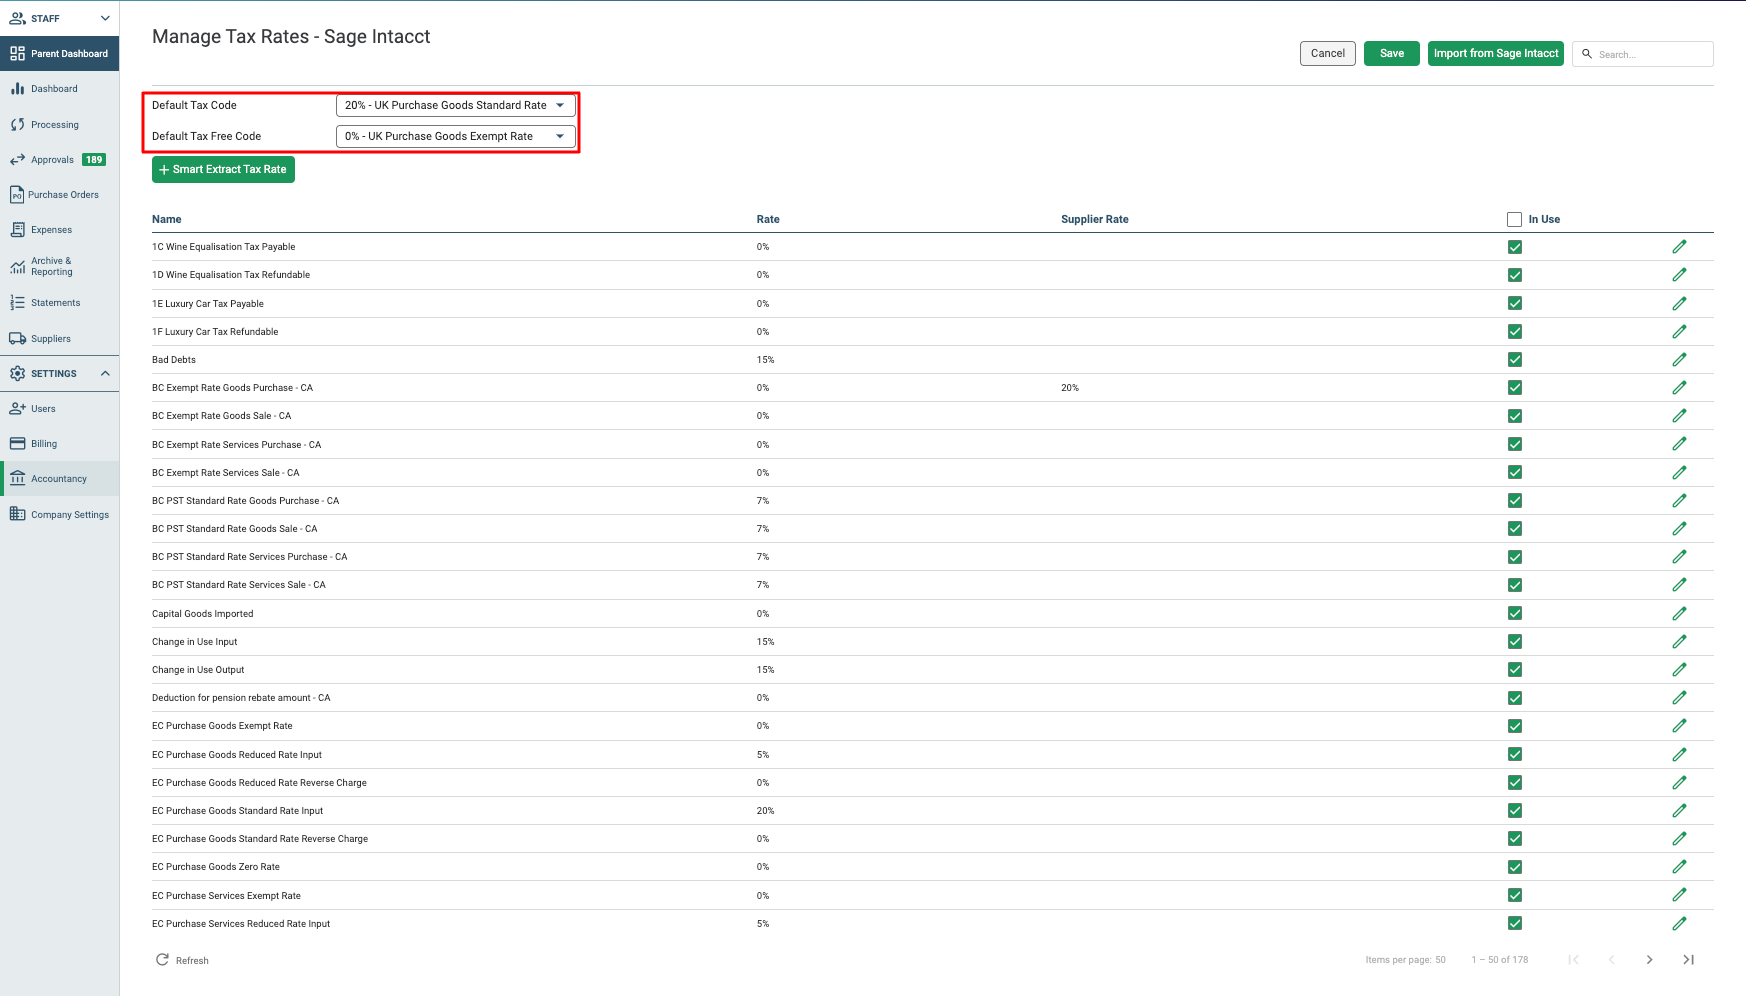Toggle In Use for BC PST Standard Rate Services Sale - CA

(x=1514, y=585)
